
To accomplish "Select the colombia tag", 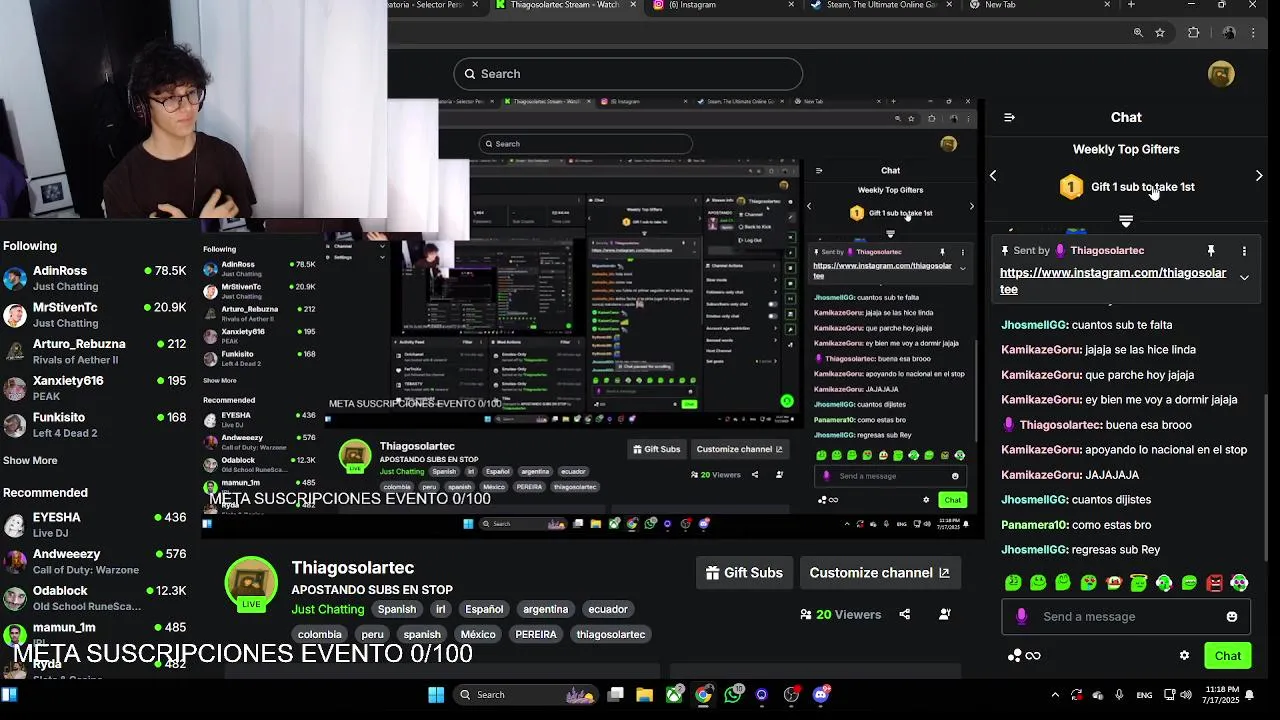I will (320, 634).
